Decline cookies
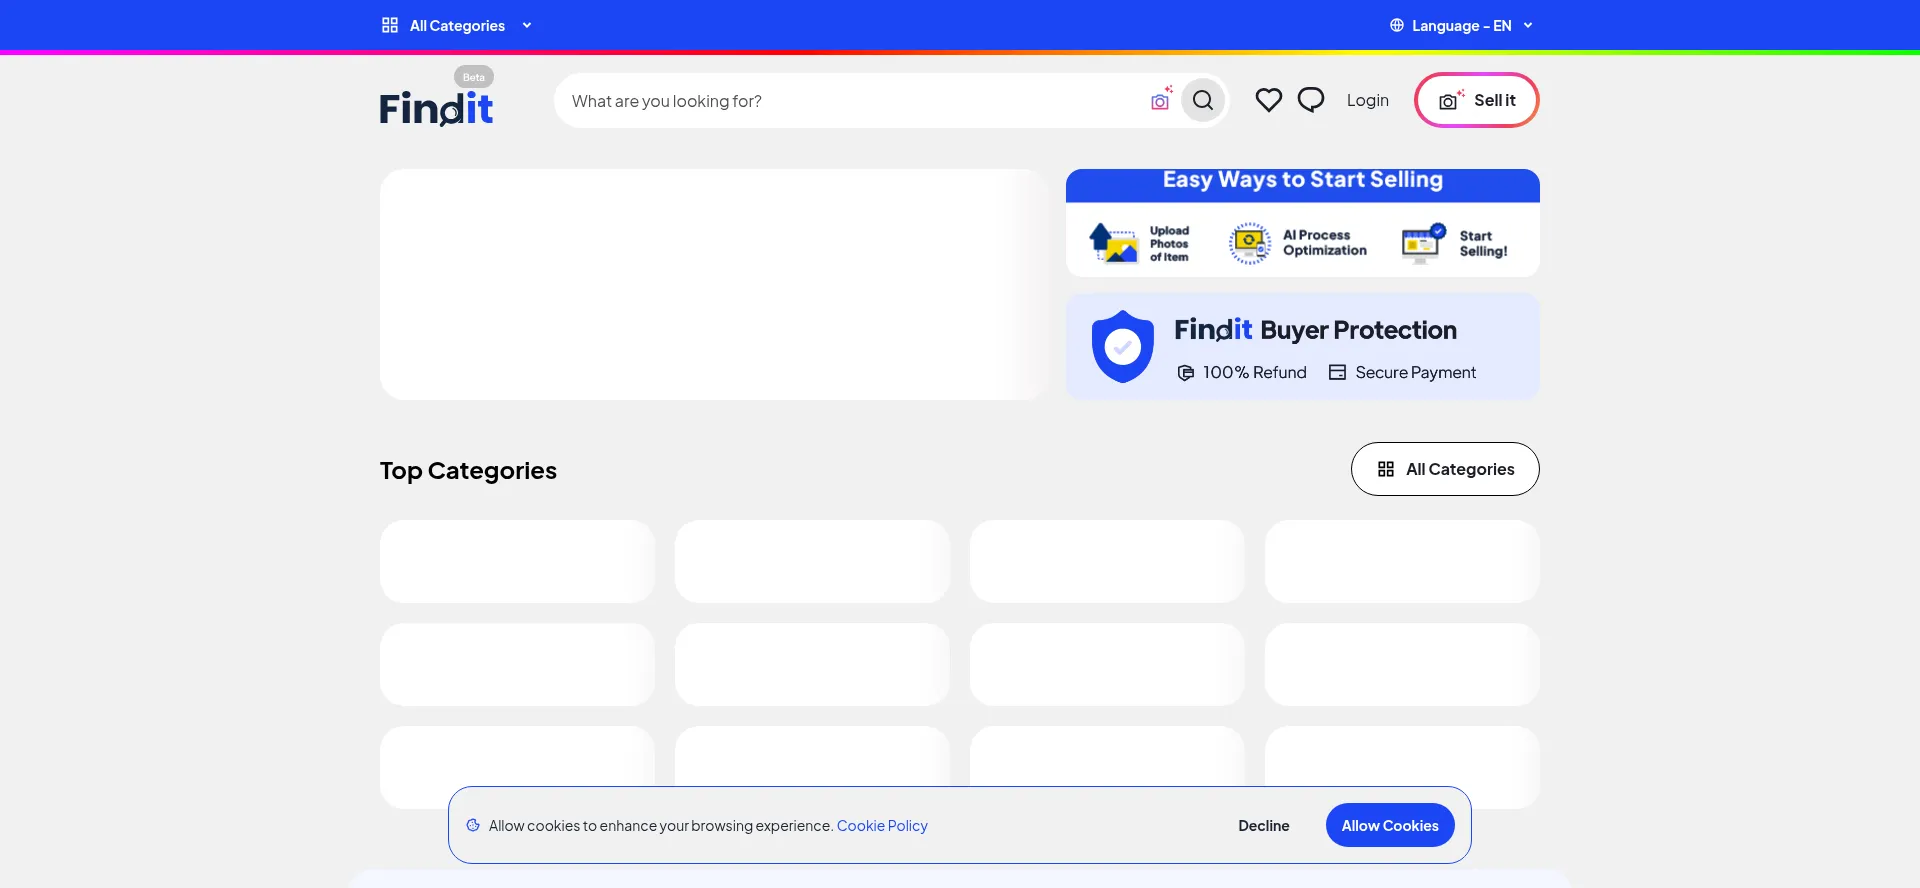This screenshot has width=1920, height=888. point(1264,825)
